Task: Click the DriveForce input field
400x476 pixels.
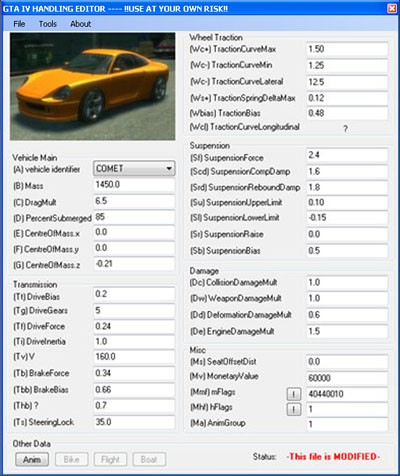Action: (x=134, y=326)
